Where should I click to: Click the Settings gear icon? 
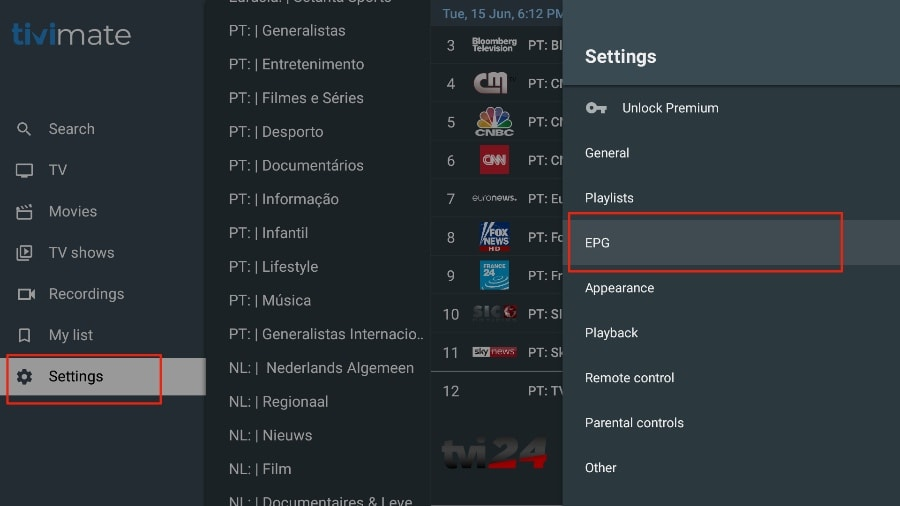click(x=25, y=377)
